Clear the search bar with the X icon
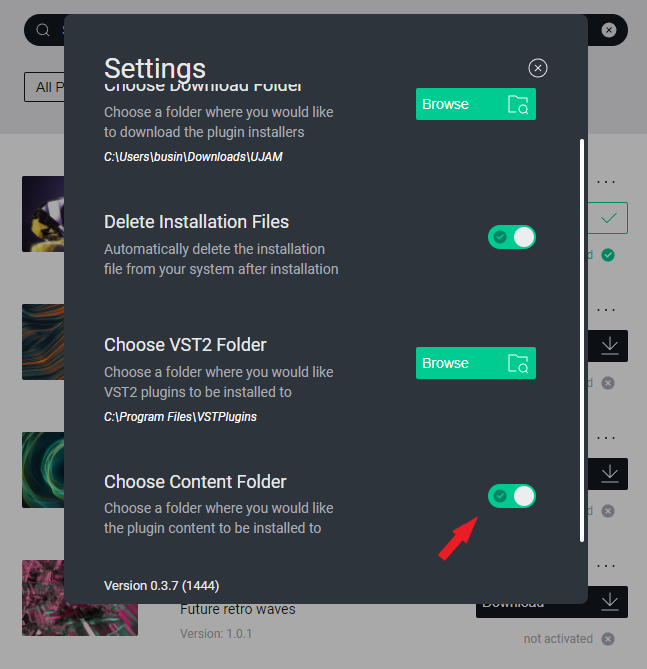This screenshot has height=669, width=647. pos(609,30)
